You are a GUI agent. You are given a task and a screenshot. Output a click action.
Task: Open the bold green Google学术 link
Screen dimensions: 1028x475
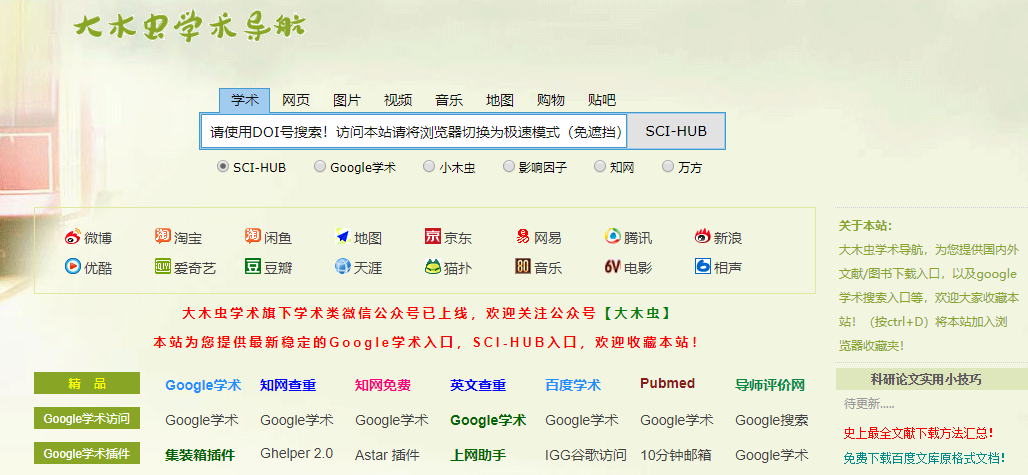point(488,420)
